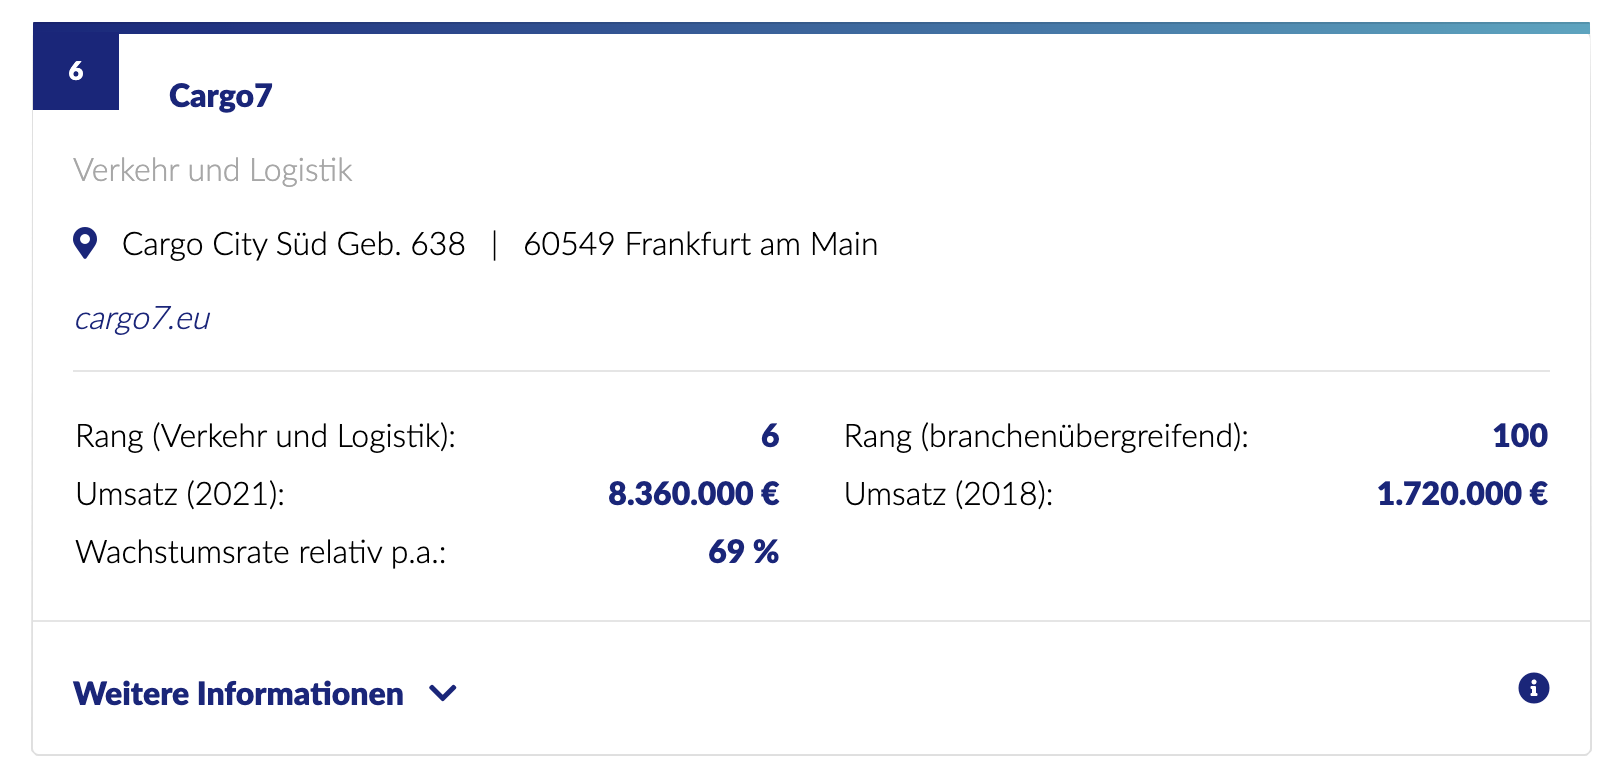This screenshot has height=782, width=1612.
Task: Click the 8.360.000 € revenue value
Action: click(693, 494)
